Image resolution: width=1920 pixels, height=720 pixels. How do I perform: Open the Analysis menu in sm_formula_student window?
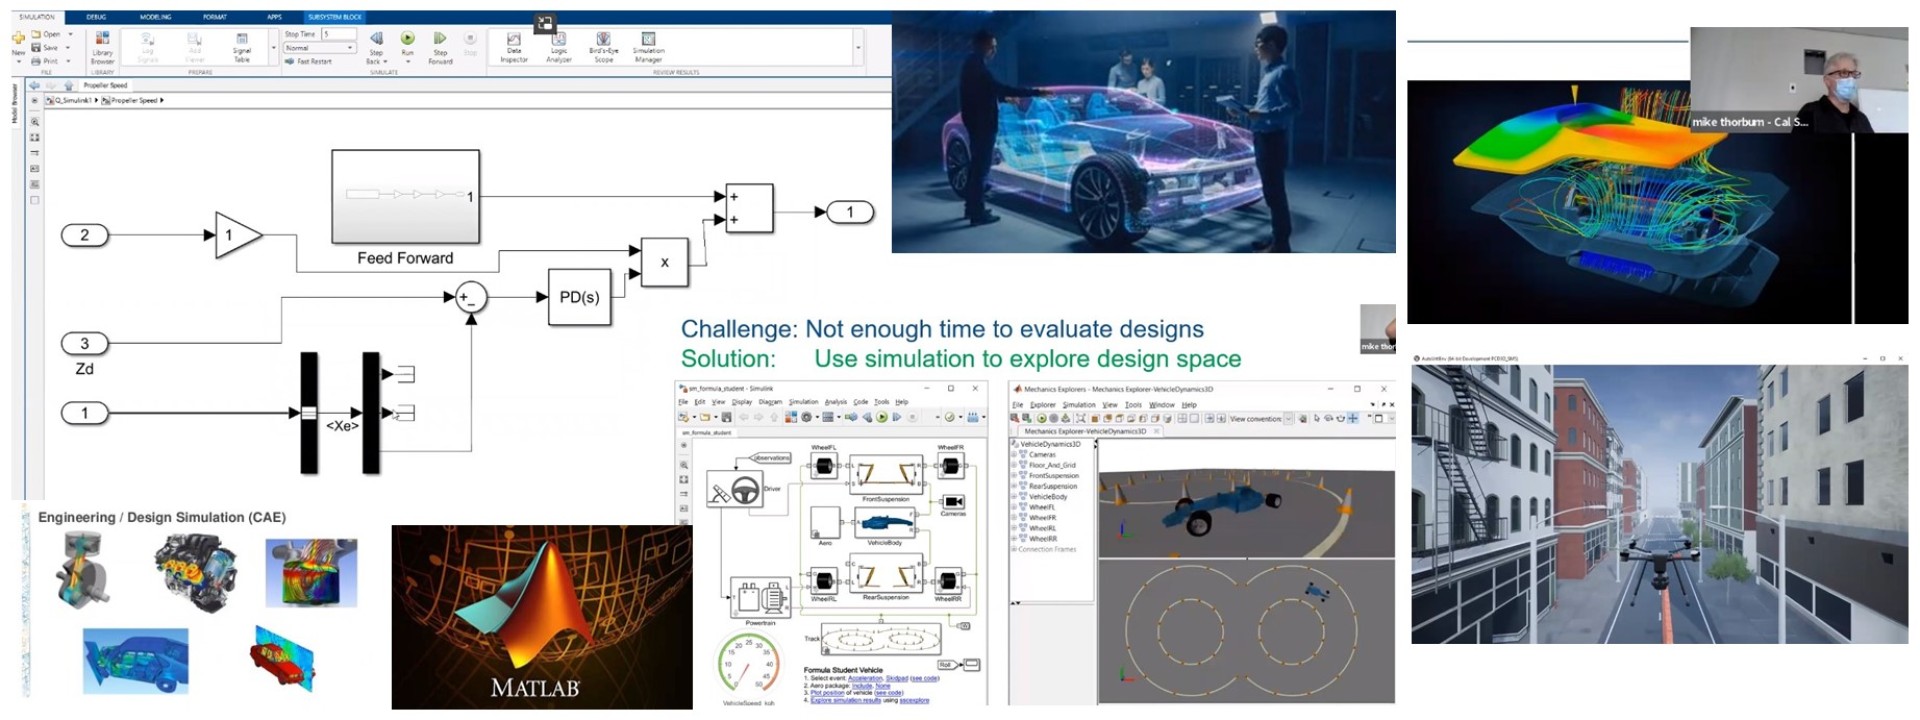click(836, 402)
